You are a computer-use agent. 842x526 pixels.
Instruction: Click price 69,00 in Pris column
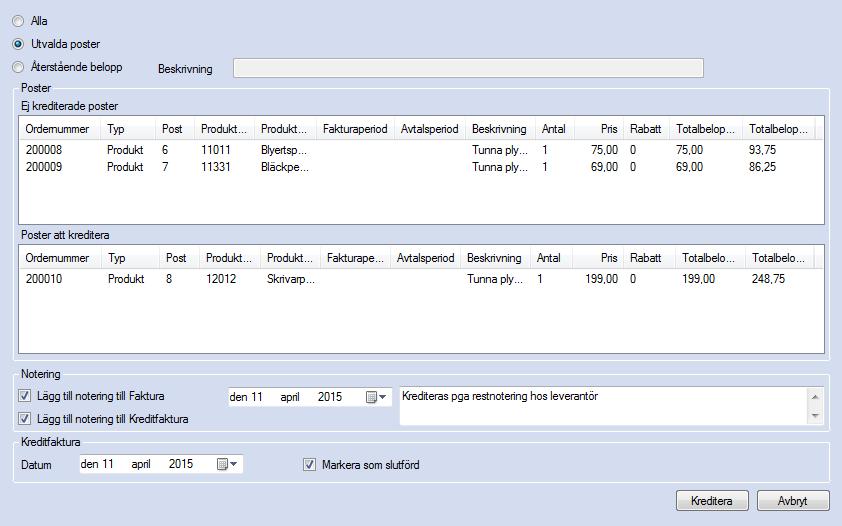605,167
